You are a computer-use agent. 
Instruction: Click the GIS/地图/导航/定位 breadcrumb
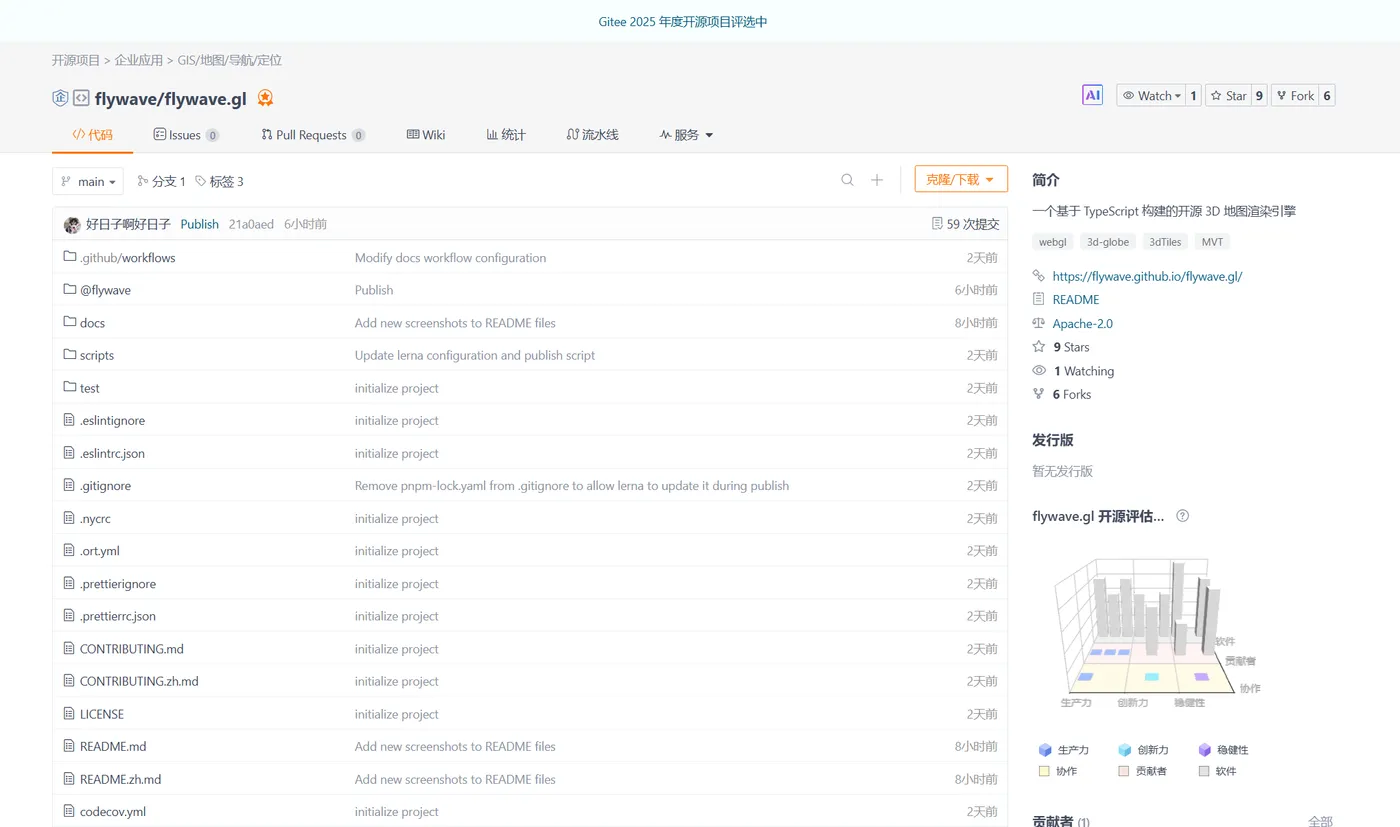230,60
